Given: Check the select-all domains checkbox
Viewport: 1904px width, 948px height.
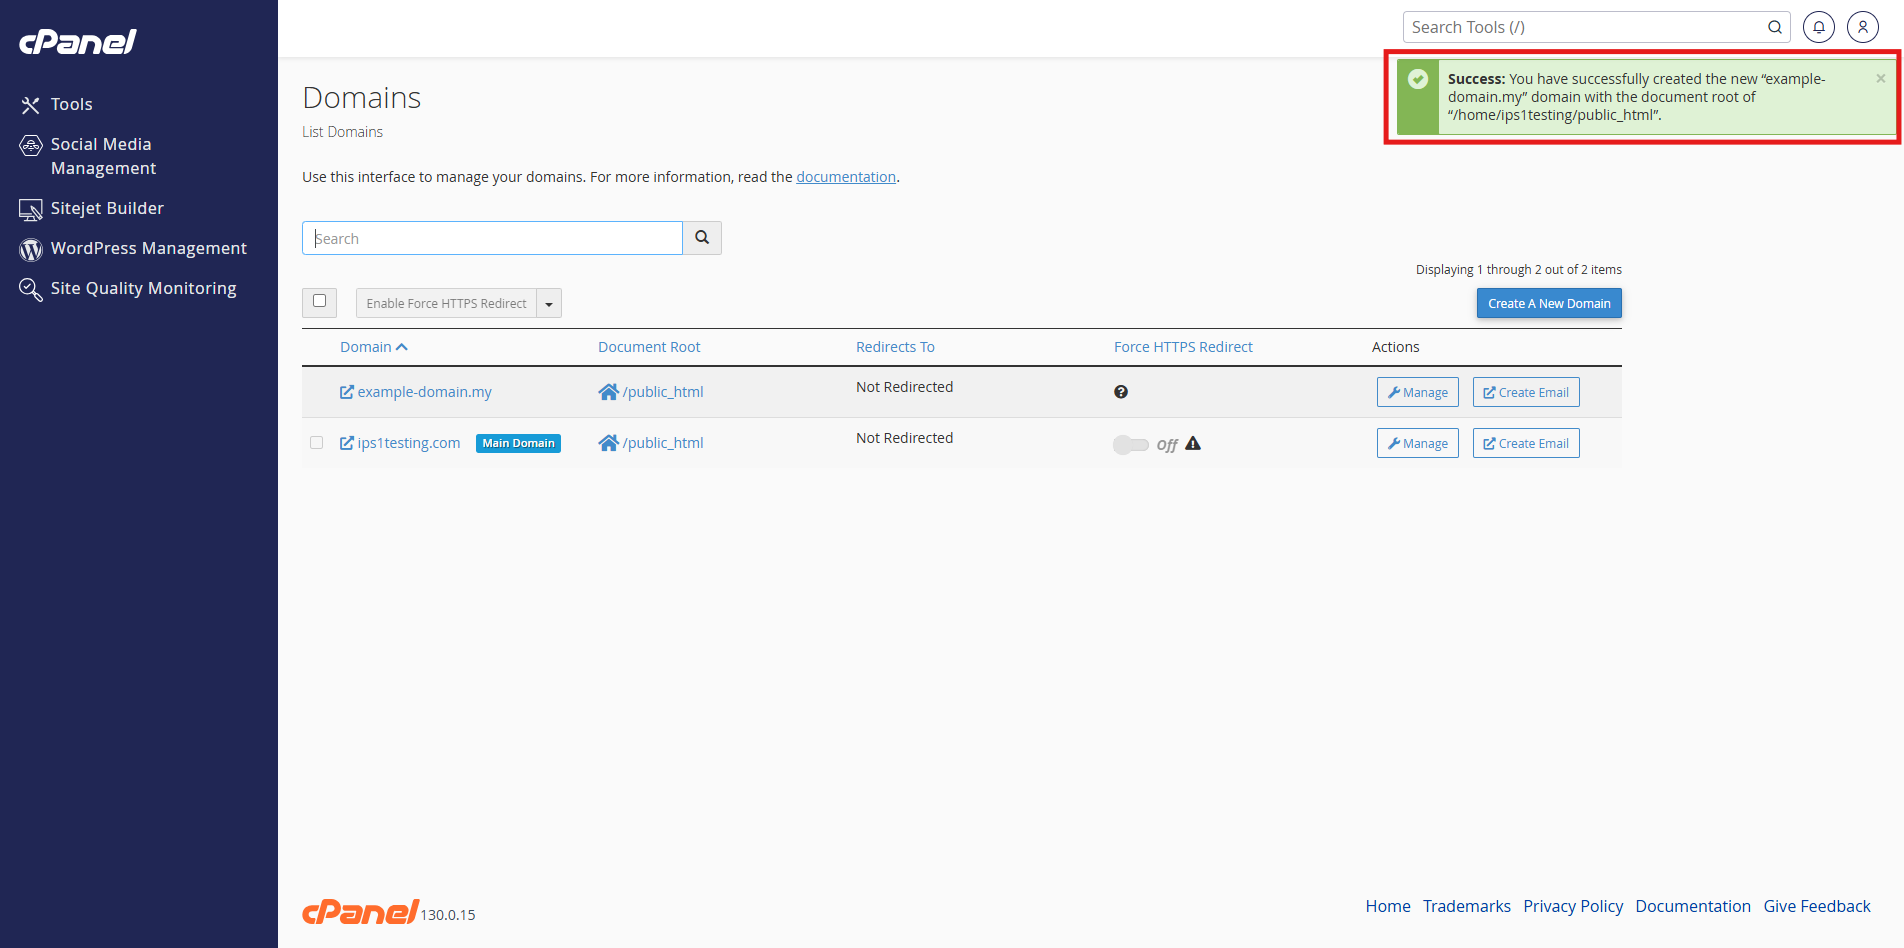Looking at the screenshot, I should coord(319,301).
